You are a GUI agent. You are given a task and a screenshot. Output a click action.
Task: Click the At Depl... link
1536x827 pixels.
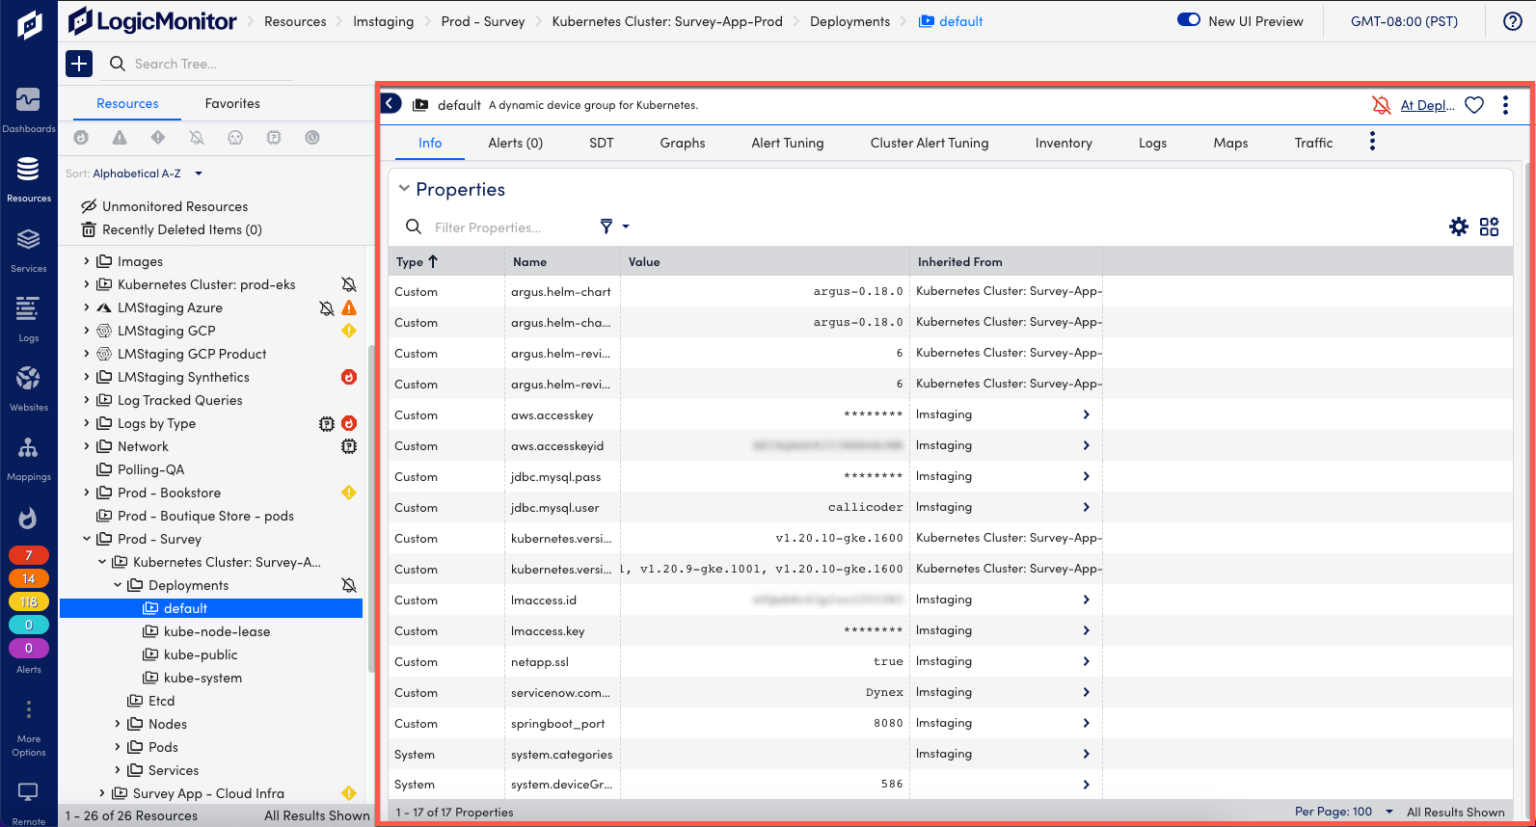coord(1428,104)
